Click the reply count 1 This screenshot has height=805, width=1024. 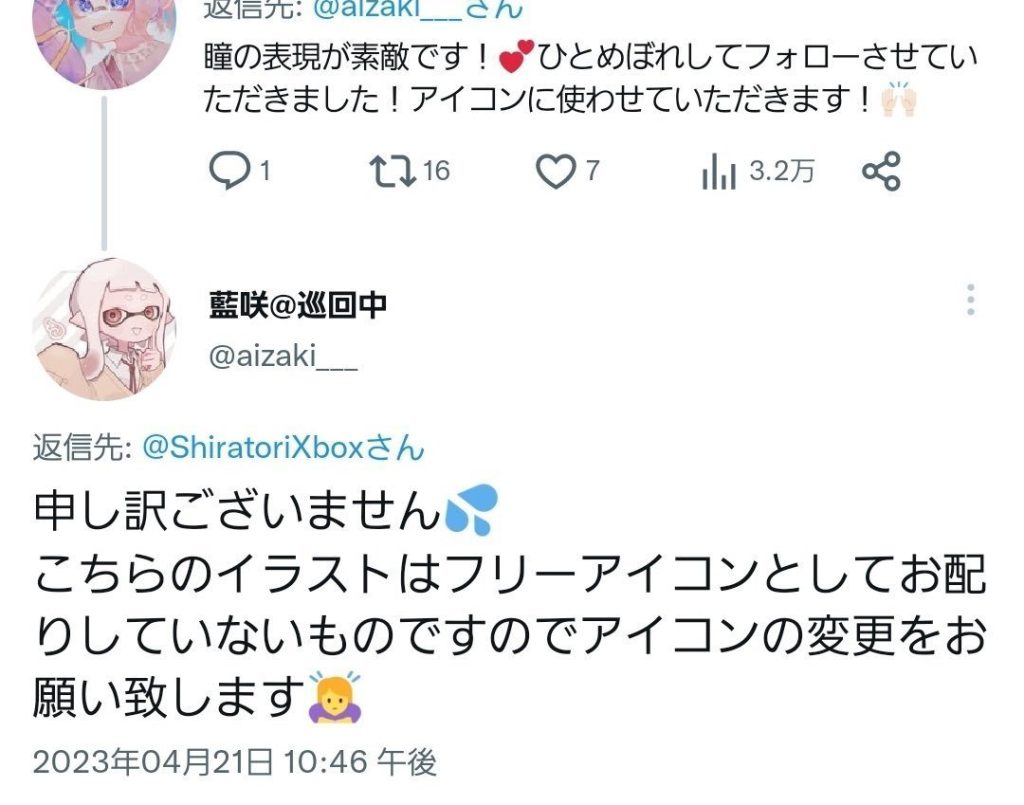(265, 172)
